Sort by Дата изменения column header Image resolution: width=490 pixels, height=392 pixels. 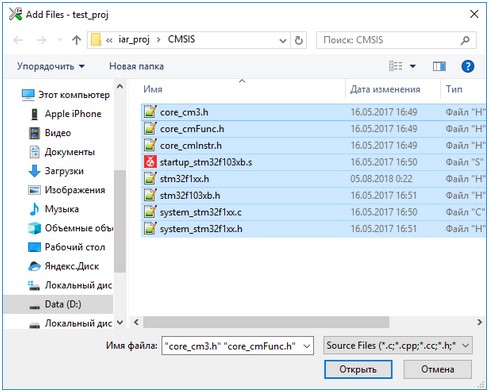click(385, 89)
